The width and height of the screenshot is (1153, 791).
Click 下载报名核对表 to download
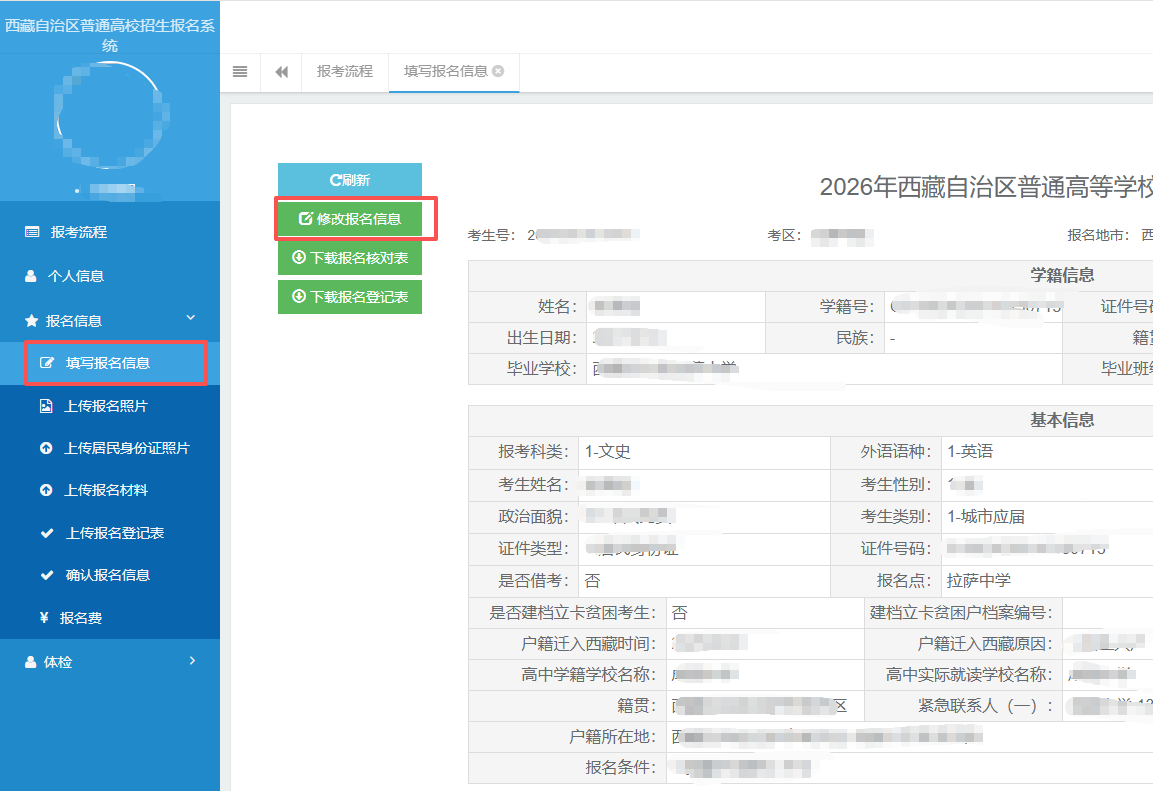350,258
